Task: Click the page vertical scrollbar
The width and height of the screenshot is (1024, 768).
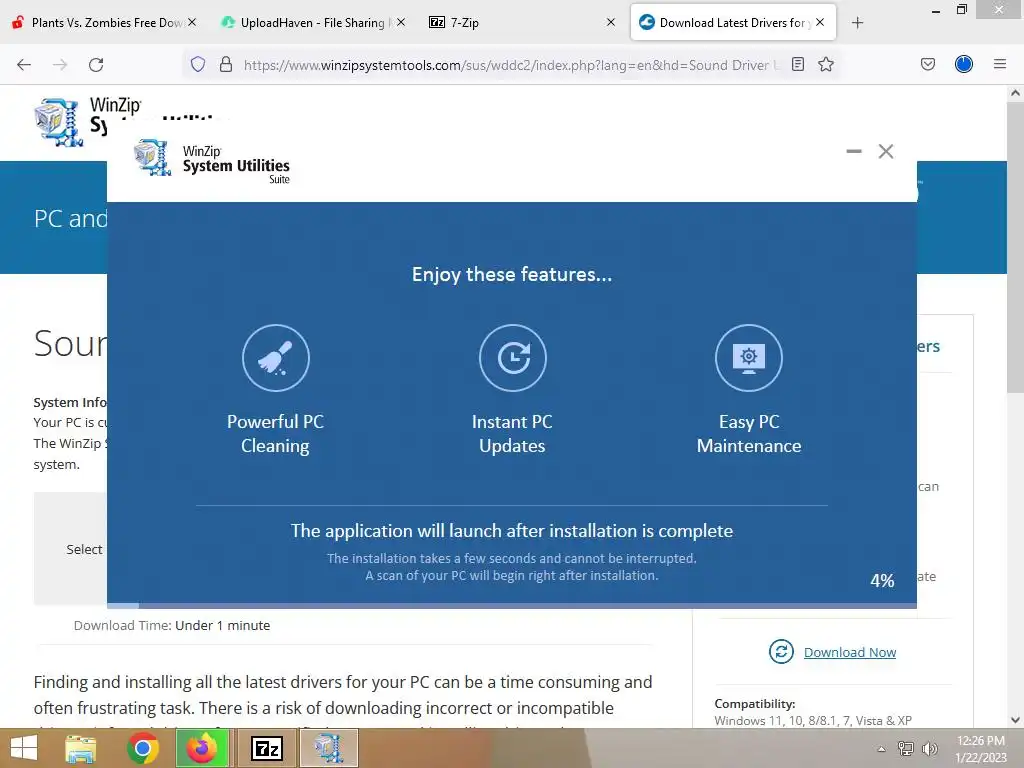Action: 1015,248
